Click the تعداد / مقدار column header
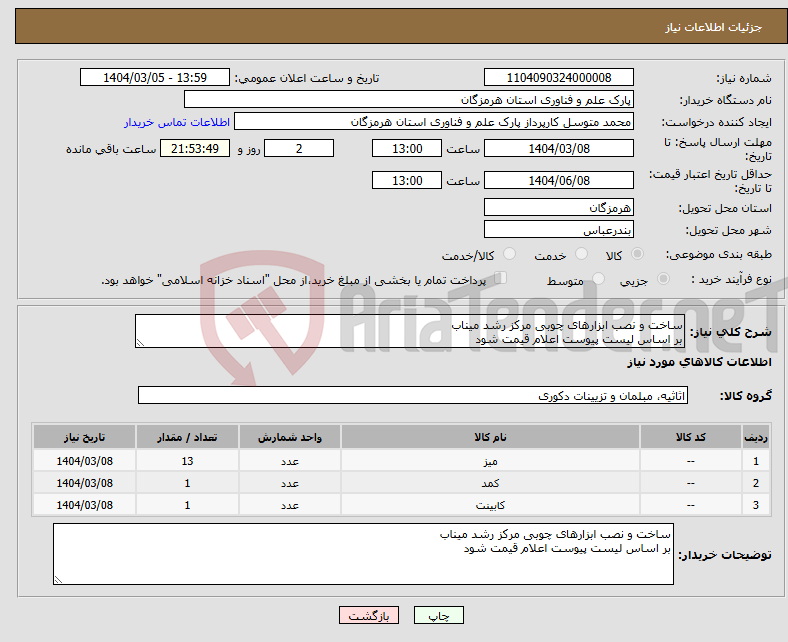 point(187,437)
